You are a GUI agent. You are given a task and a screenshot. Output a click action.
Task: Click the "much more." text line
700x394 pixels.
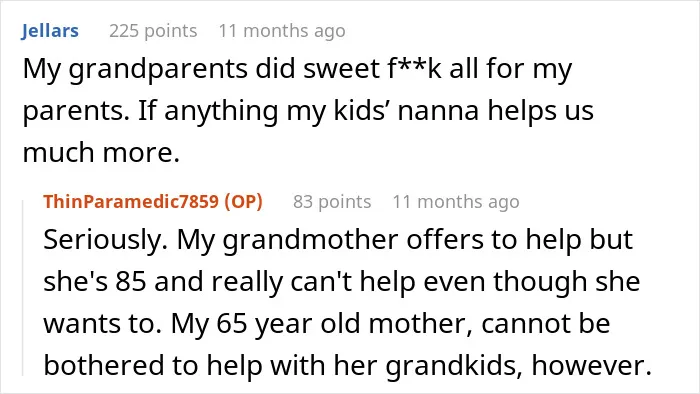pos(101,153)
